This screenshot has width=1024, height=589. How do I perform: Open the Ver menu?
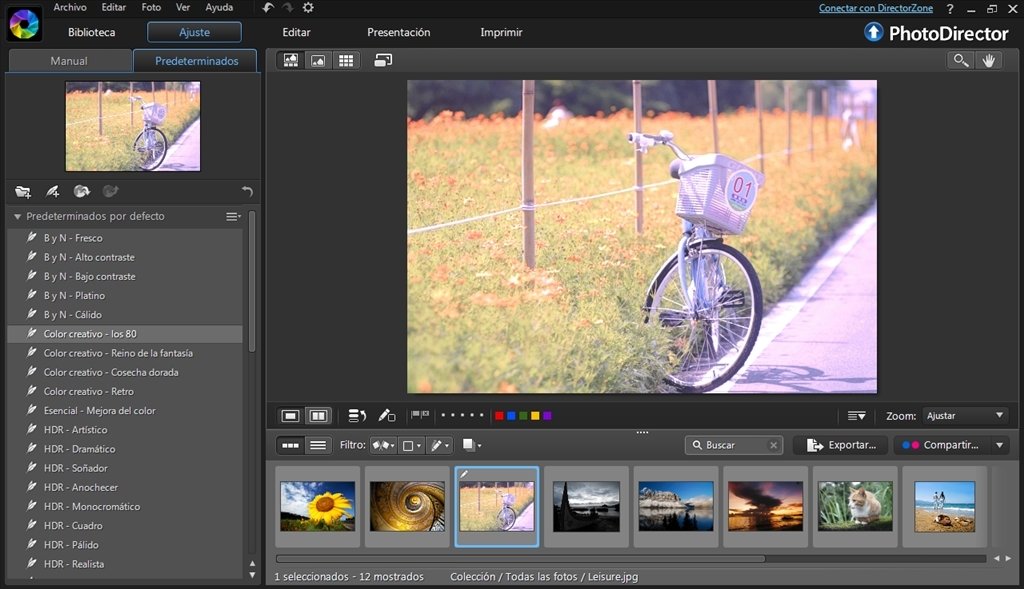(x=183, y=7)
